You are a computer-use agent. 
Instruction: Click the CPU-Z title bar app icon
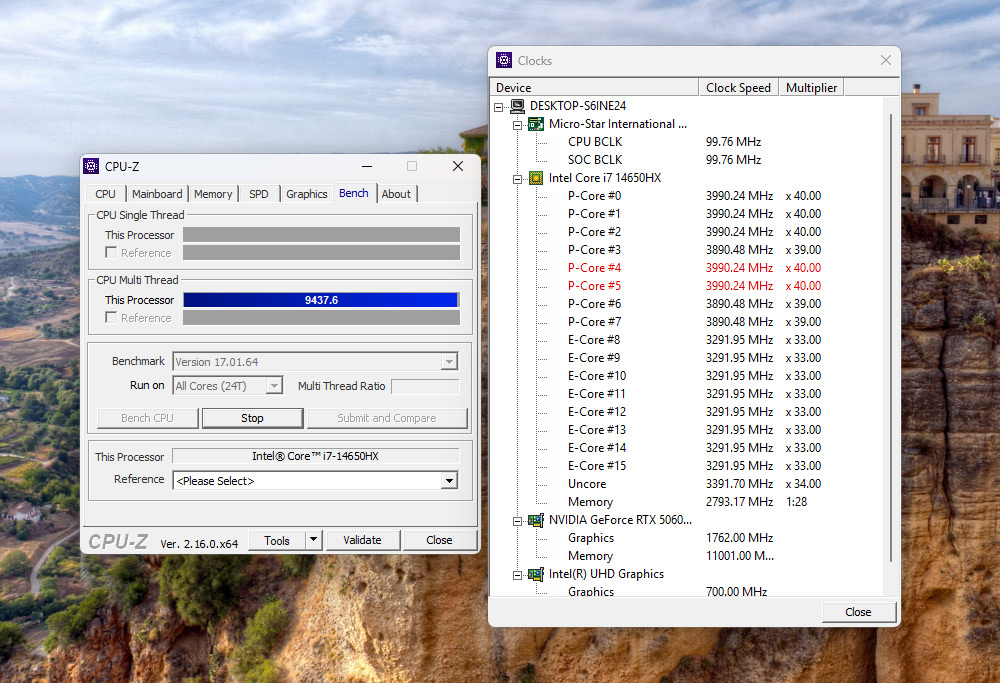92,166
